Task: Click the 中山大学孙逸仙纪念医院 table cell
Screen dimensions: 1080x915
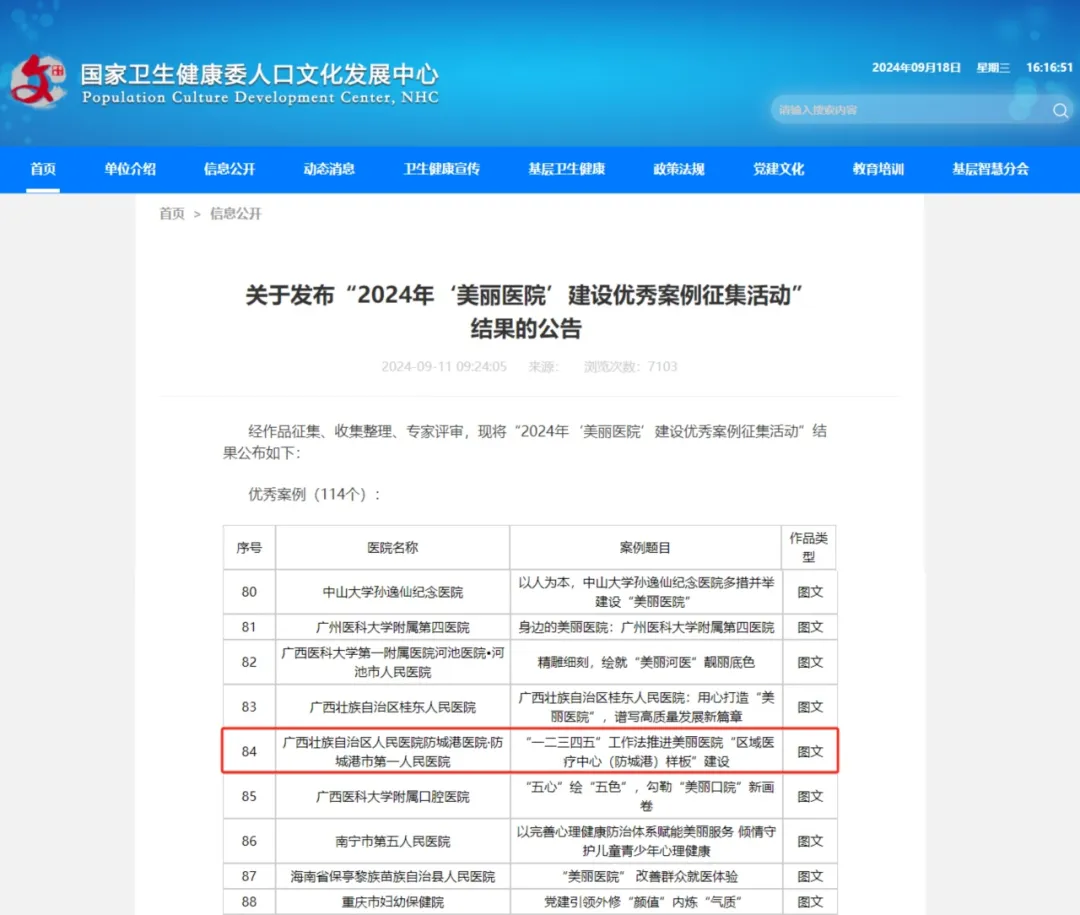Action: (393, 592)
